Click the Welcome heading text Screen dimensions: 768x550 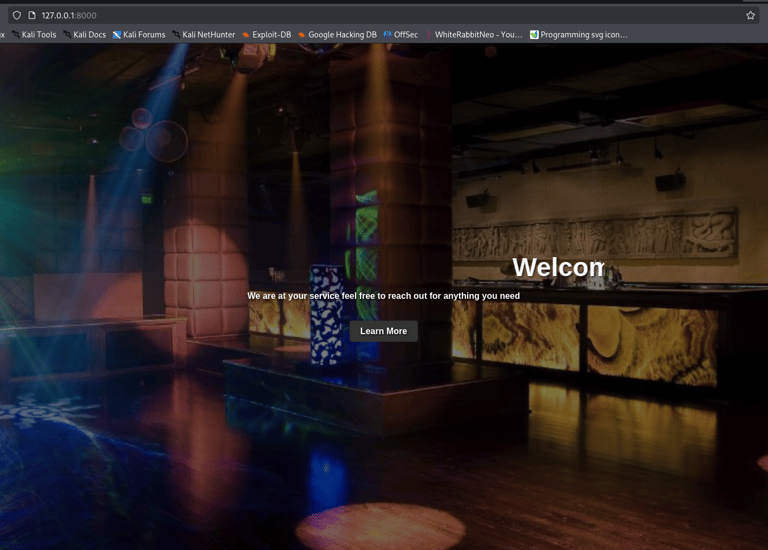(558, 267)
